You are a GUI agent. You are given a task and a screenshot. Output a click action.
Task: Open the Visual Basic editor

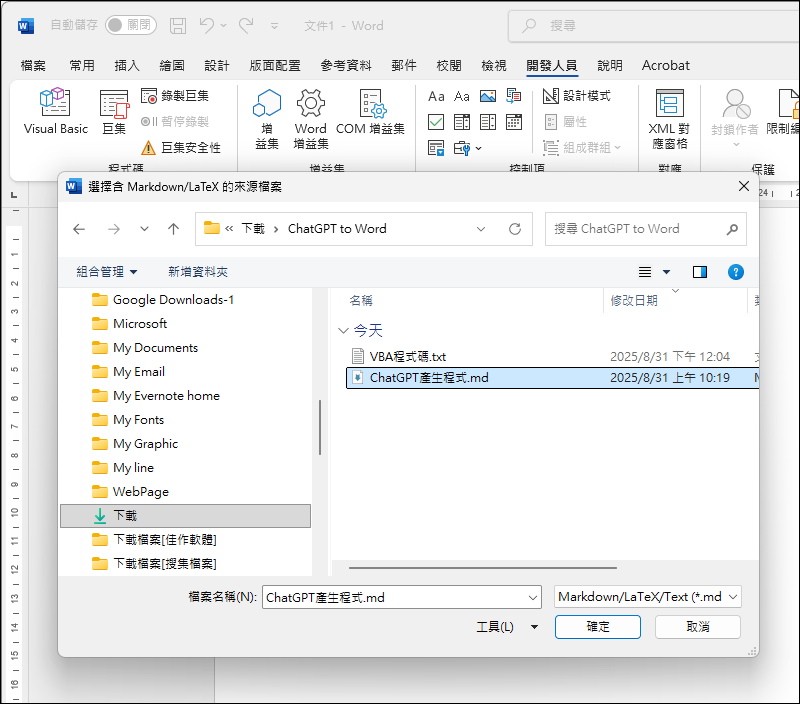coord(56,111)
